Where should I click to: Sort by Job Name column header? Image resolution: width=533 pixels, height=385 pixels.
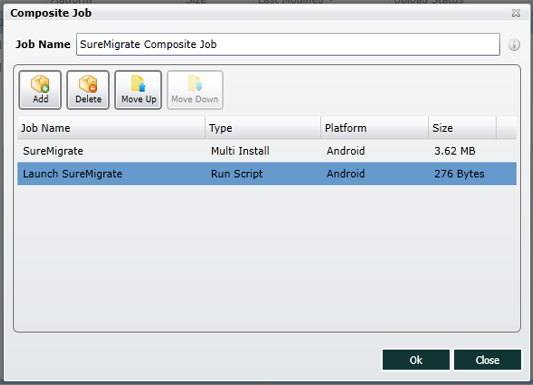pos(111,128)
